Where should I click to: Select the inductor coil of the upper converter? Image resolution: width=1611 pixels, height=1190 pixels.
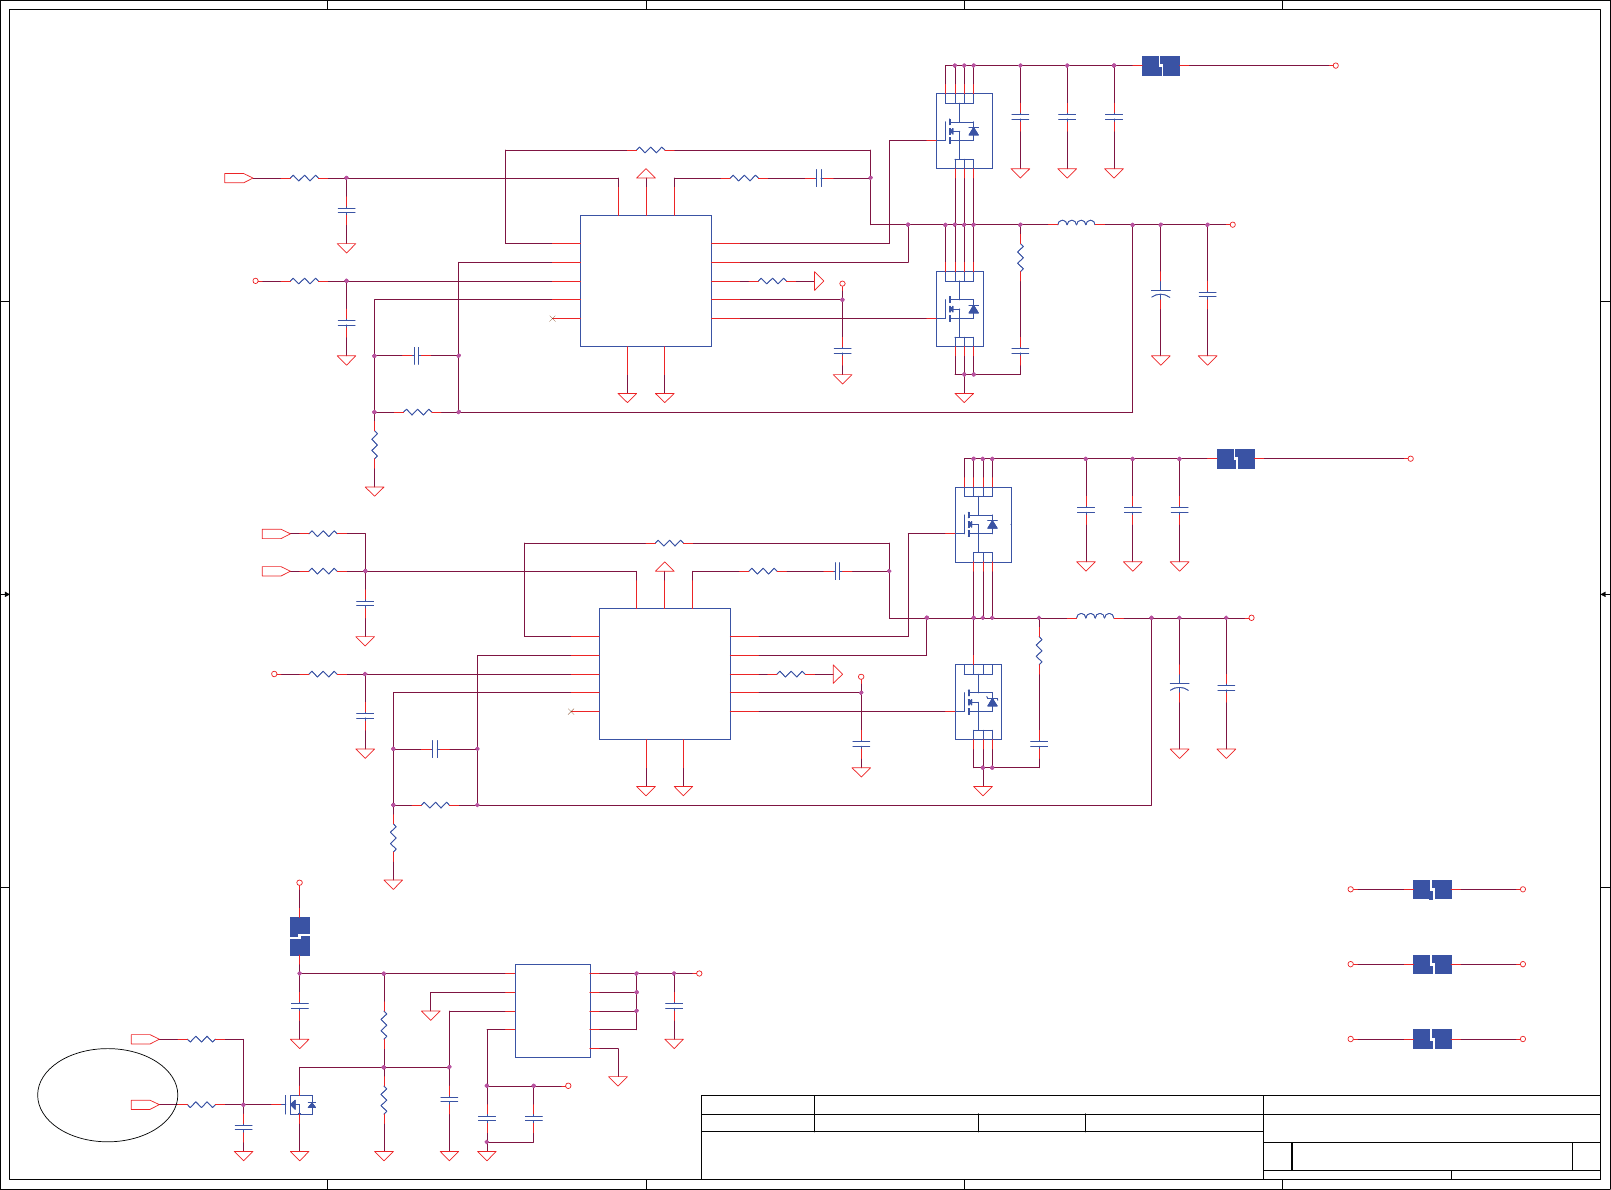pyautogui.click(x=1076, y=222)
